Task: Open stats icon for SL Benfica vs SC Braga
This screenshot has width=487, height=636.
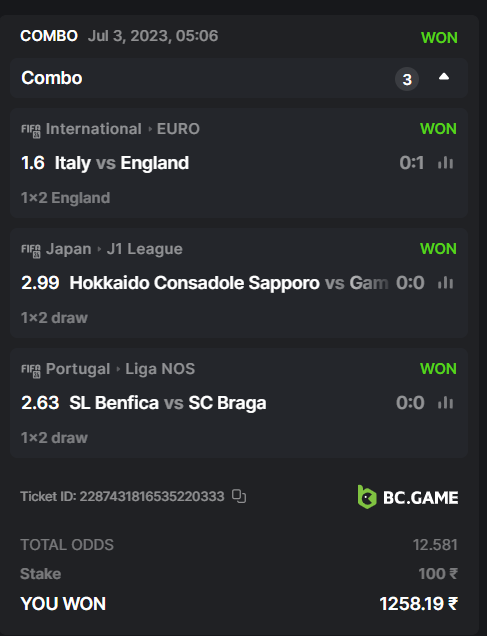Action: pyautogui.click(x=445, y=403)
